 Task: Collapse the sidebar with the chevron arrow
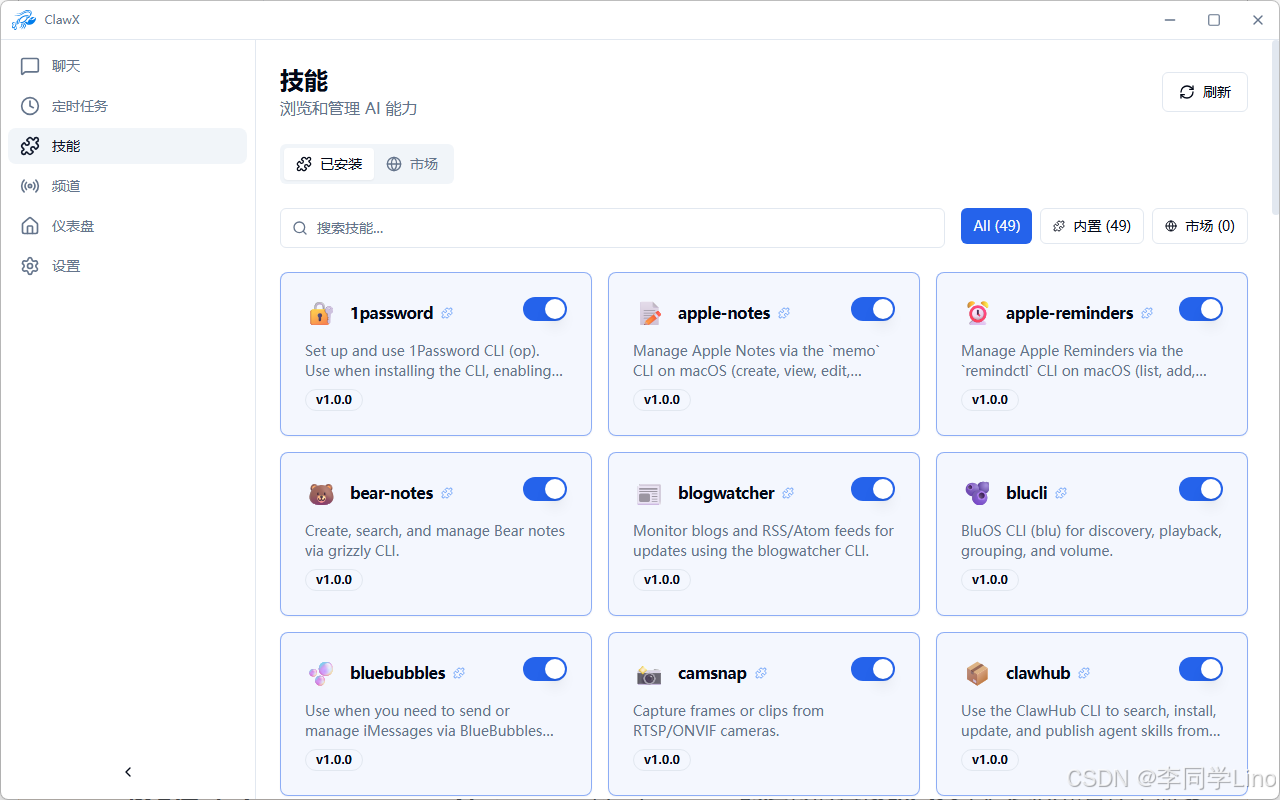tap(127, 771)
